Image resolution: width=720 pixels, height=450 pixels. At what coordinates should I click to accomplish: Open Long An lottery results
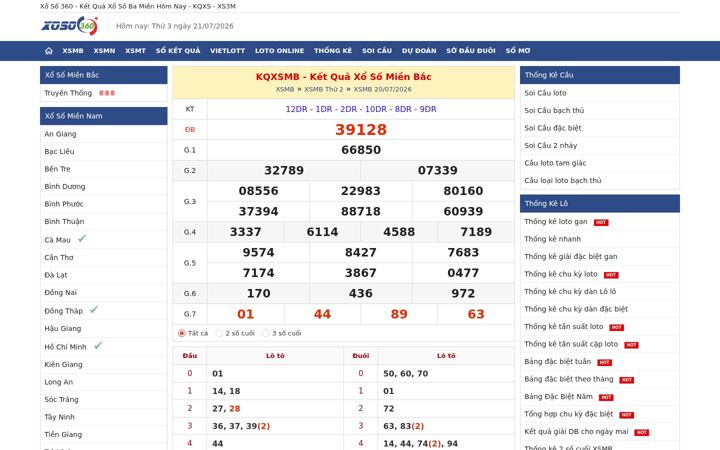coord(59,382)
